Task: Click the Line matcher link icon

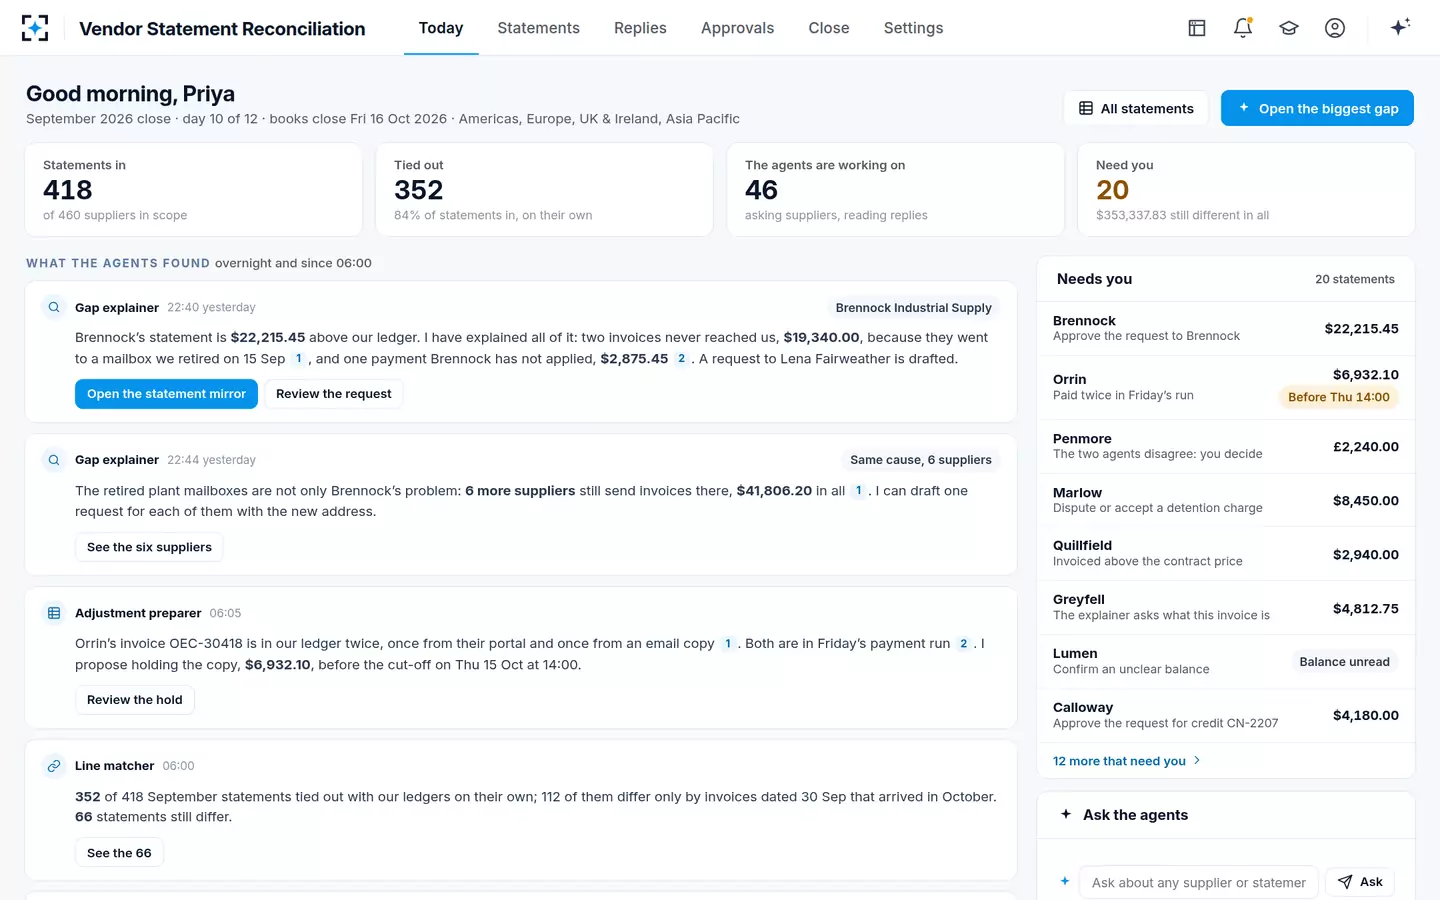Action: coord(54,766)
